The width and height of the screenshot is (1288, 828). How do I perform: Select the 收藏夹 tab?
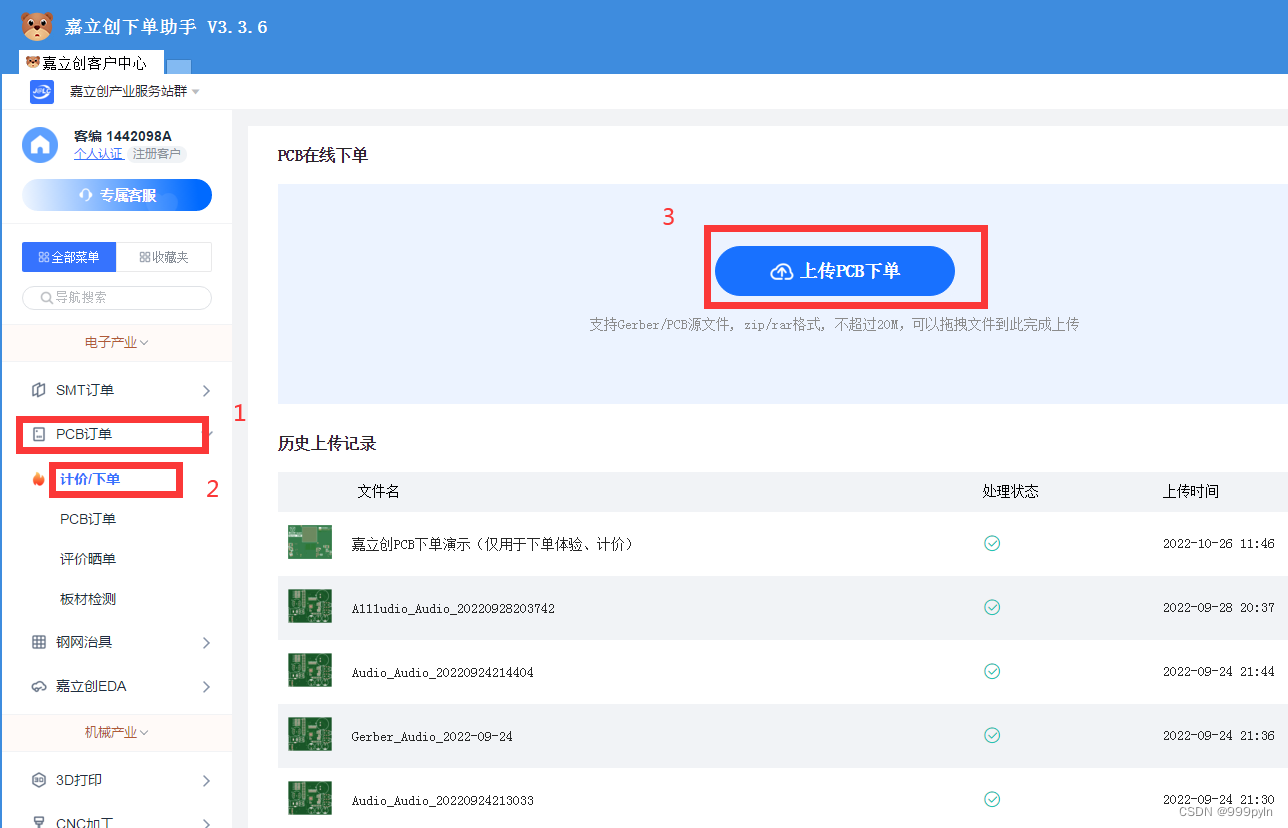(x=164, y=257)
